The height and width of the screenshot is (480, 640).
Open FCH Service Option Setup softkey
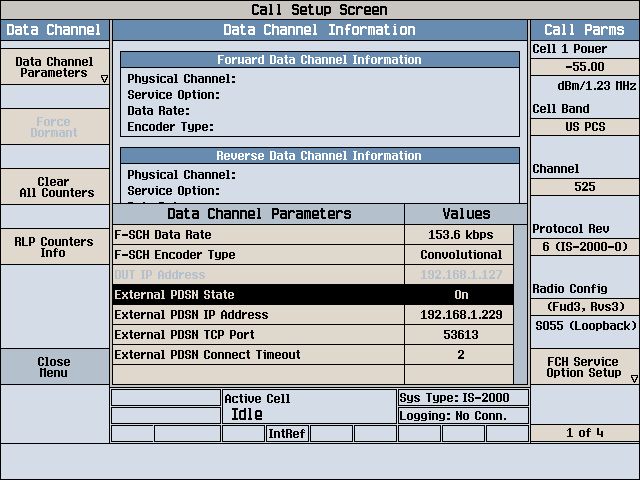point(584,367)
